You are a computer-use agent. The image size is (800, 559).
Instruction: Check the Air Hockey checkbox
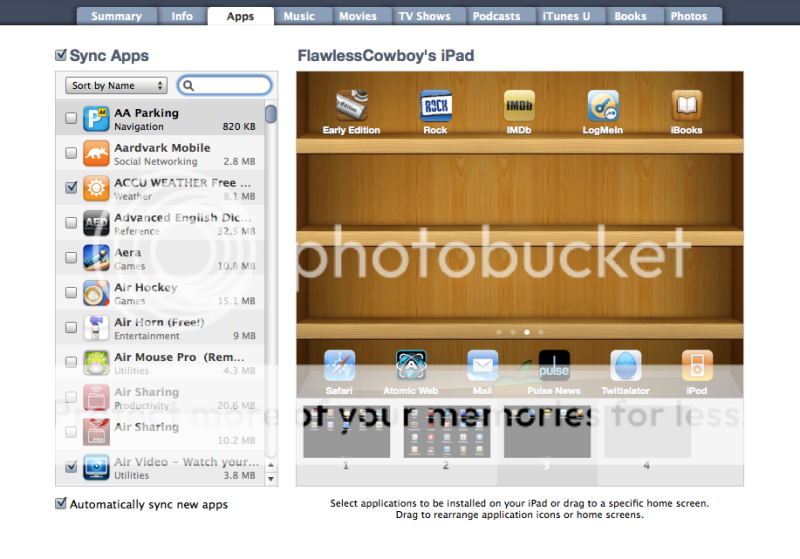[x=71, y=292]
